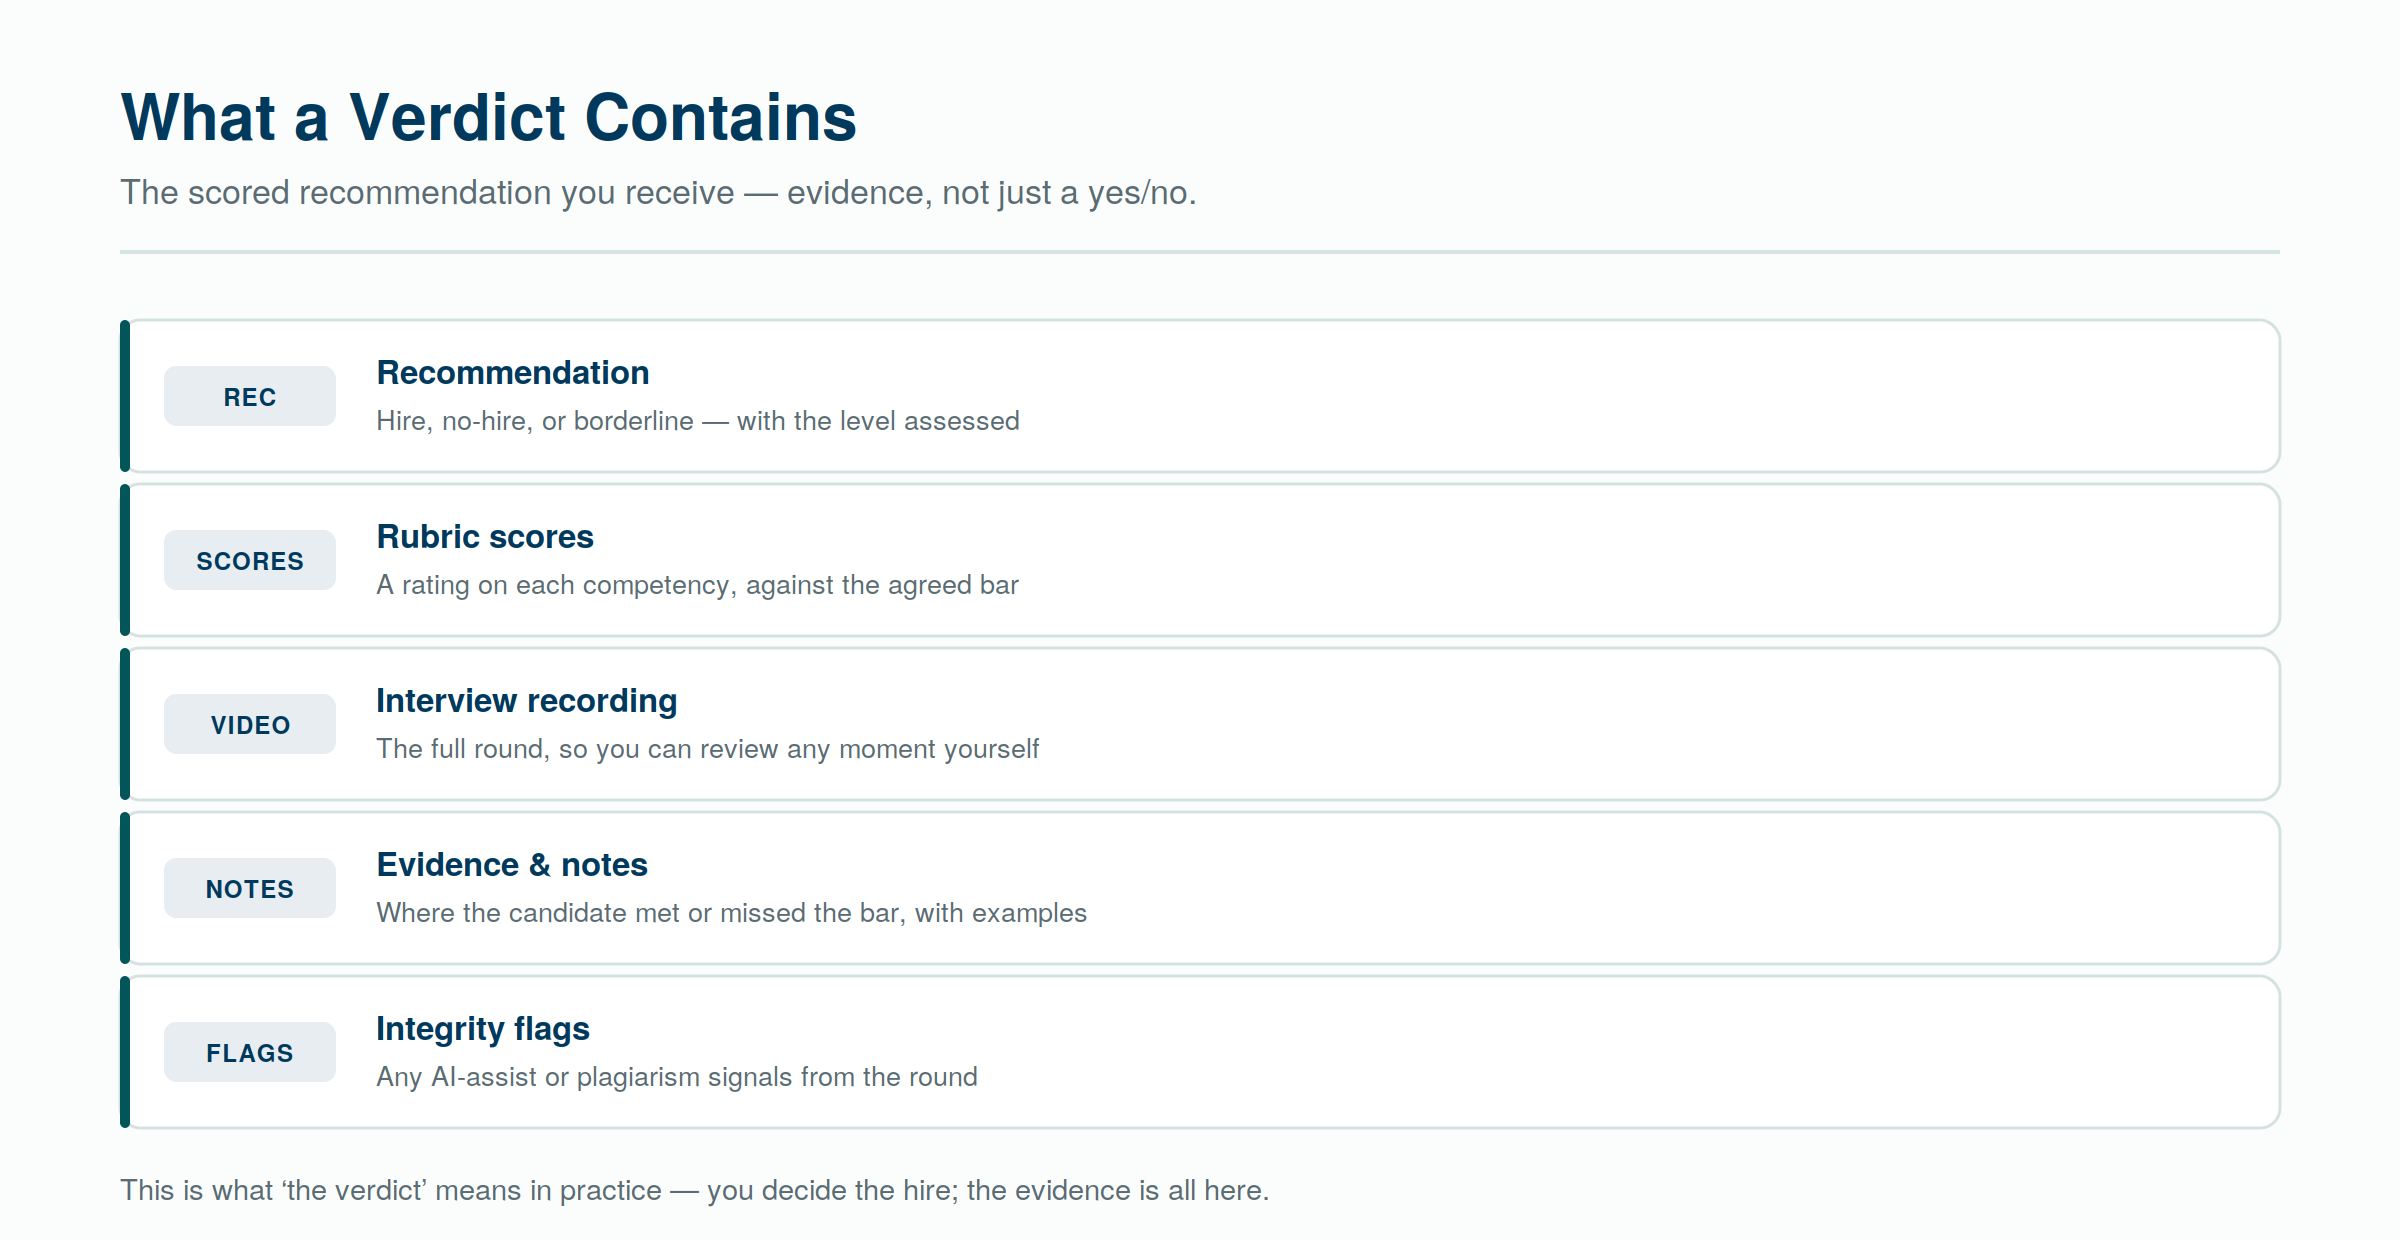Click the footer note about 'the verdict'
The image size is (2400, 1240).
coord(695,1190)
